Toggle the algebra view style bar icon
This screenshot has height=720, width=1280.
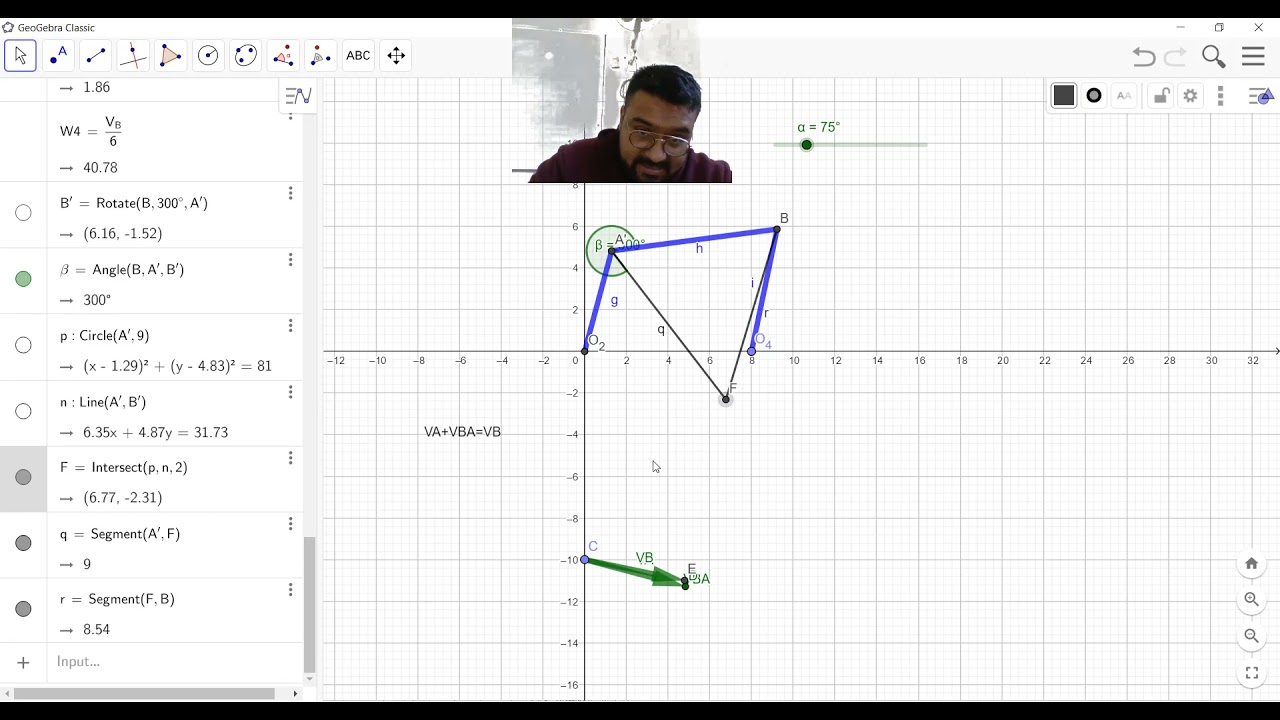298,96
